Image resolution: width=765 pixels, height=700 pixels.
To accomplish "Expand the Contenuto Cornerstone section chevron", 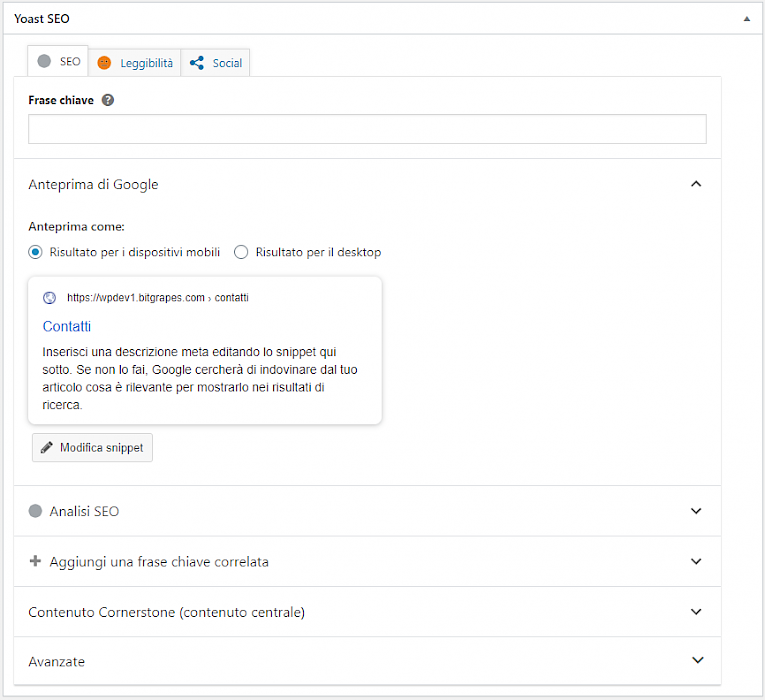I will [697, 611].
